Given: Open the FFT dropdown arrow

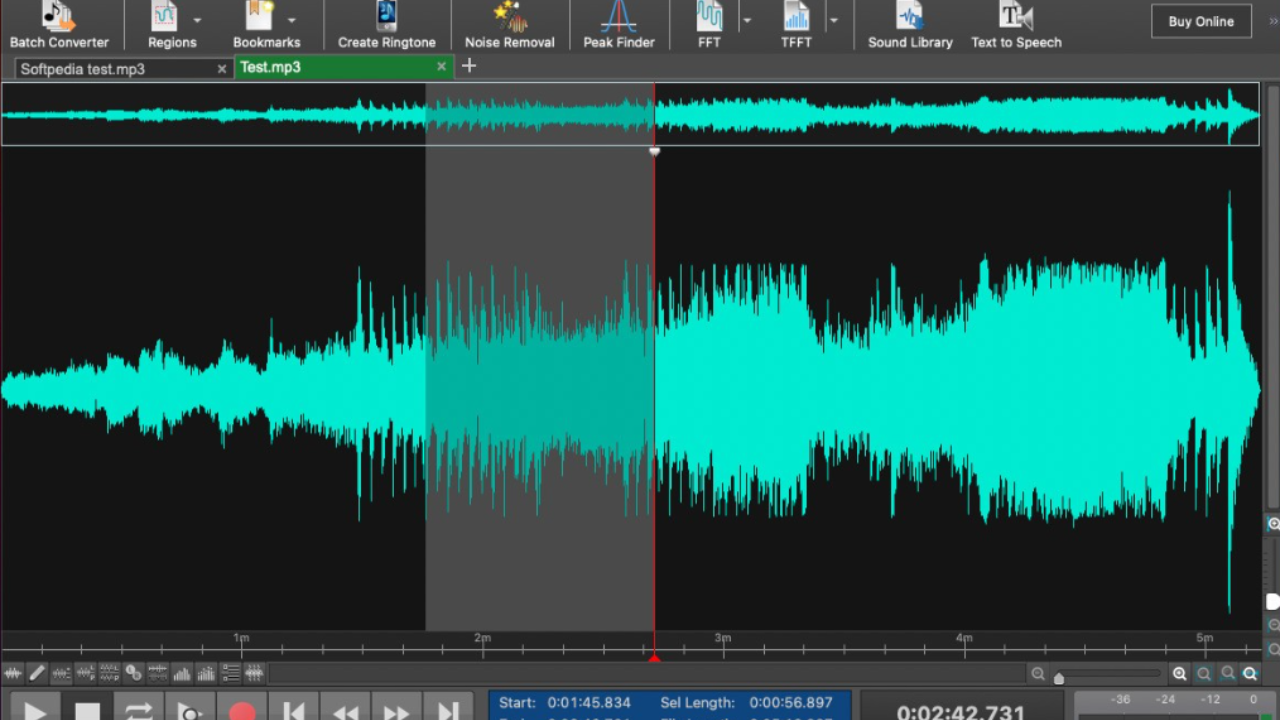Looking at the screenshot, I should [746, 20].
